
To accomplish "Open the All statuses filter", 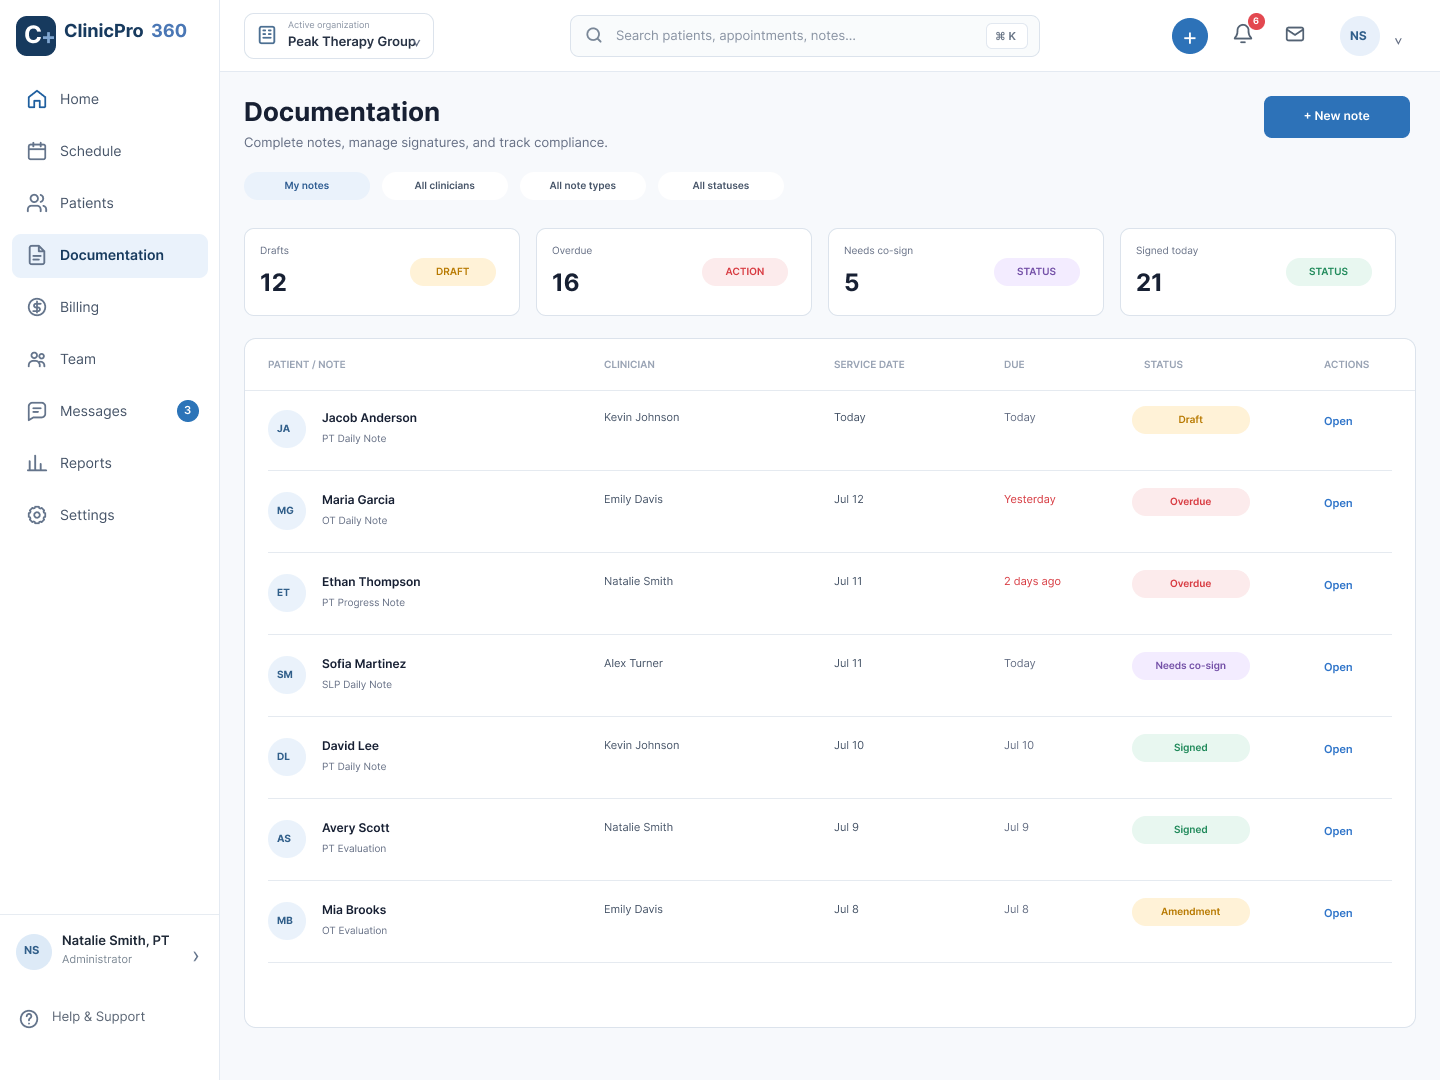I will tap(721, 186).
